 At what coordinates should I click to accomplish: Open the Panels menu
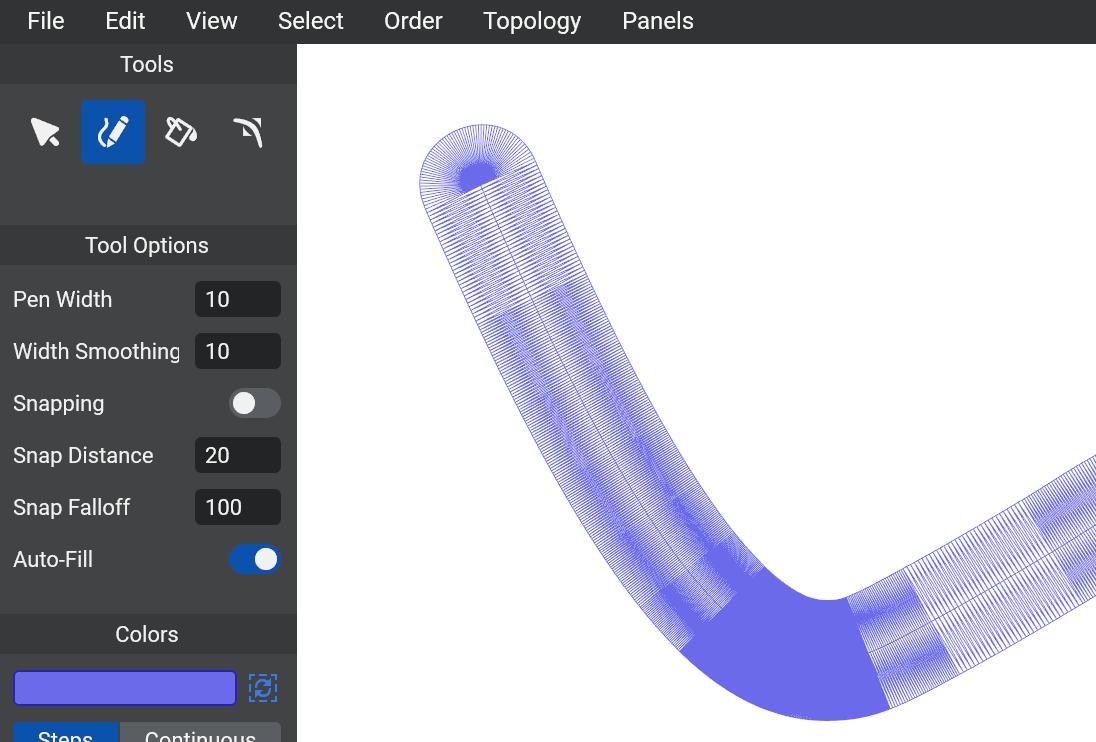point(658,21)
